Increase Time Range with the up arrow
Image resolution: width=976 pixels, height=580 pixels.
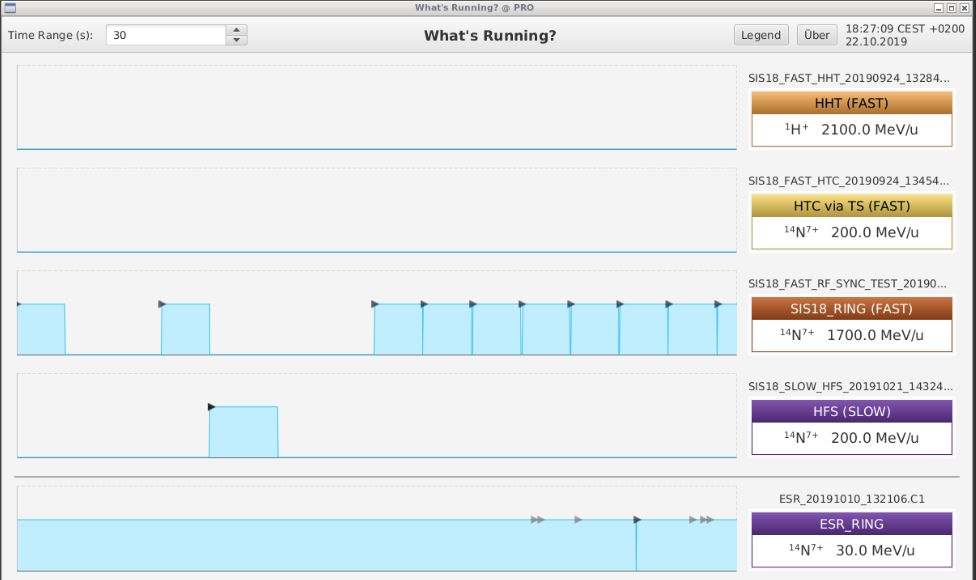pyautogui.click(x=236, y=30)
